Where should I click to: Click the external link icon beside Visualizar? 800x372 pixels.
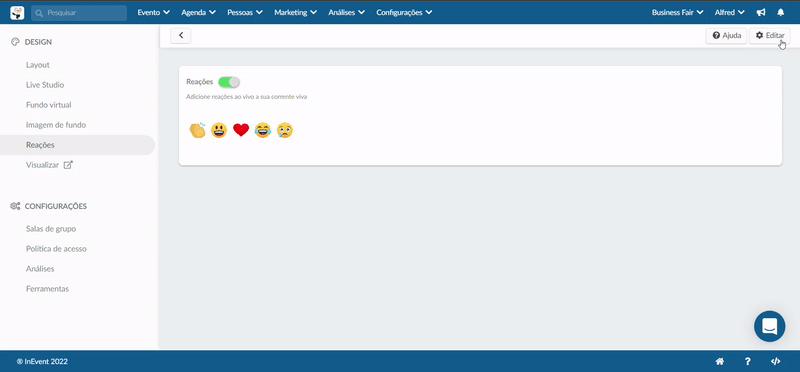(68, 165)
